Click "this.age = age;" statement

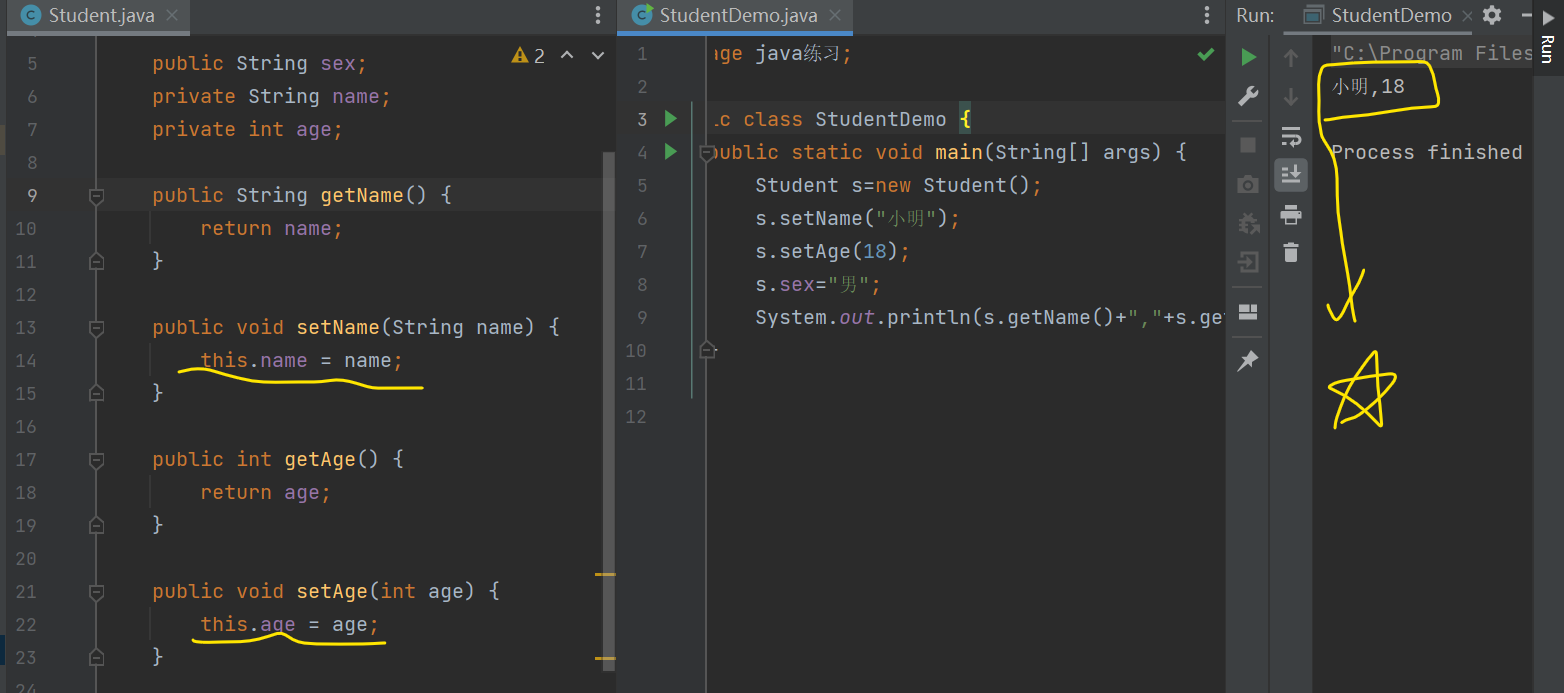290,625
